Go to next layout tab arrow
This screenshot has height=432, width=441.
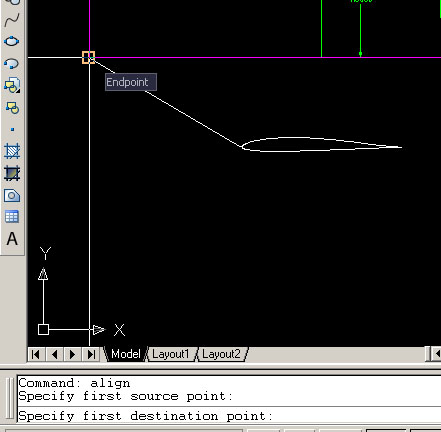(72, 354)
